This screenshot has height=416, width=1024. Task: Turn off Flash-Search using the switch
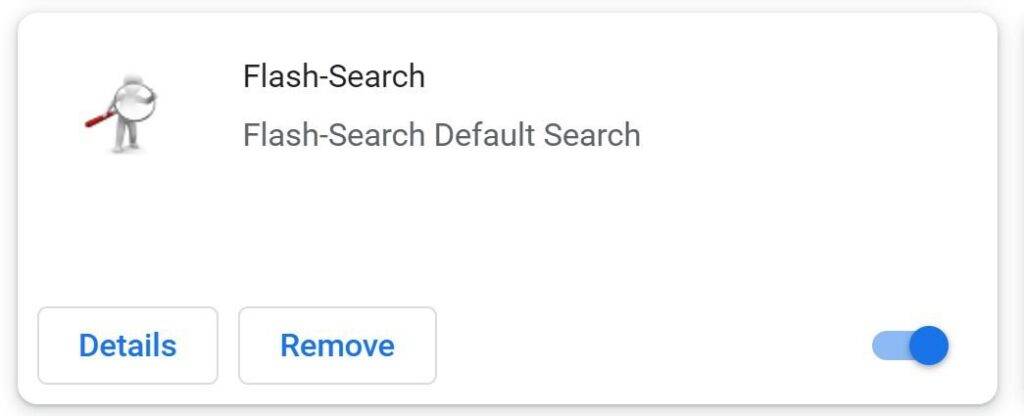[x=910, y=346]
